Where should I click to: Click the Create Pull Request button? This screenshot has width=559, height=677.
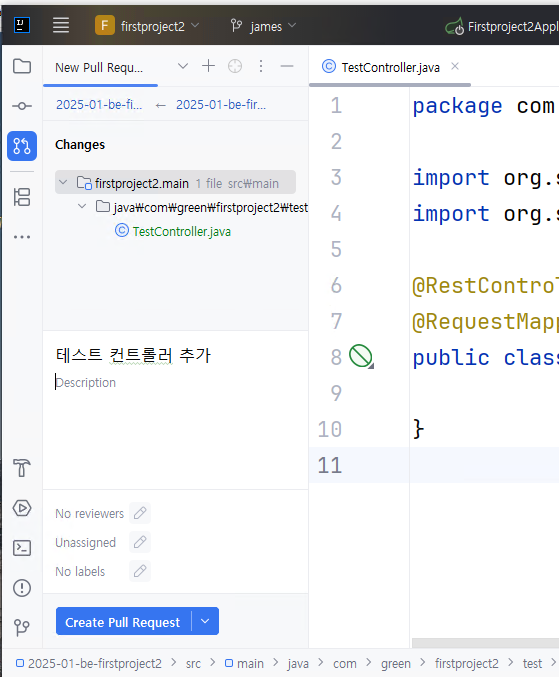coord(123,622)
